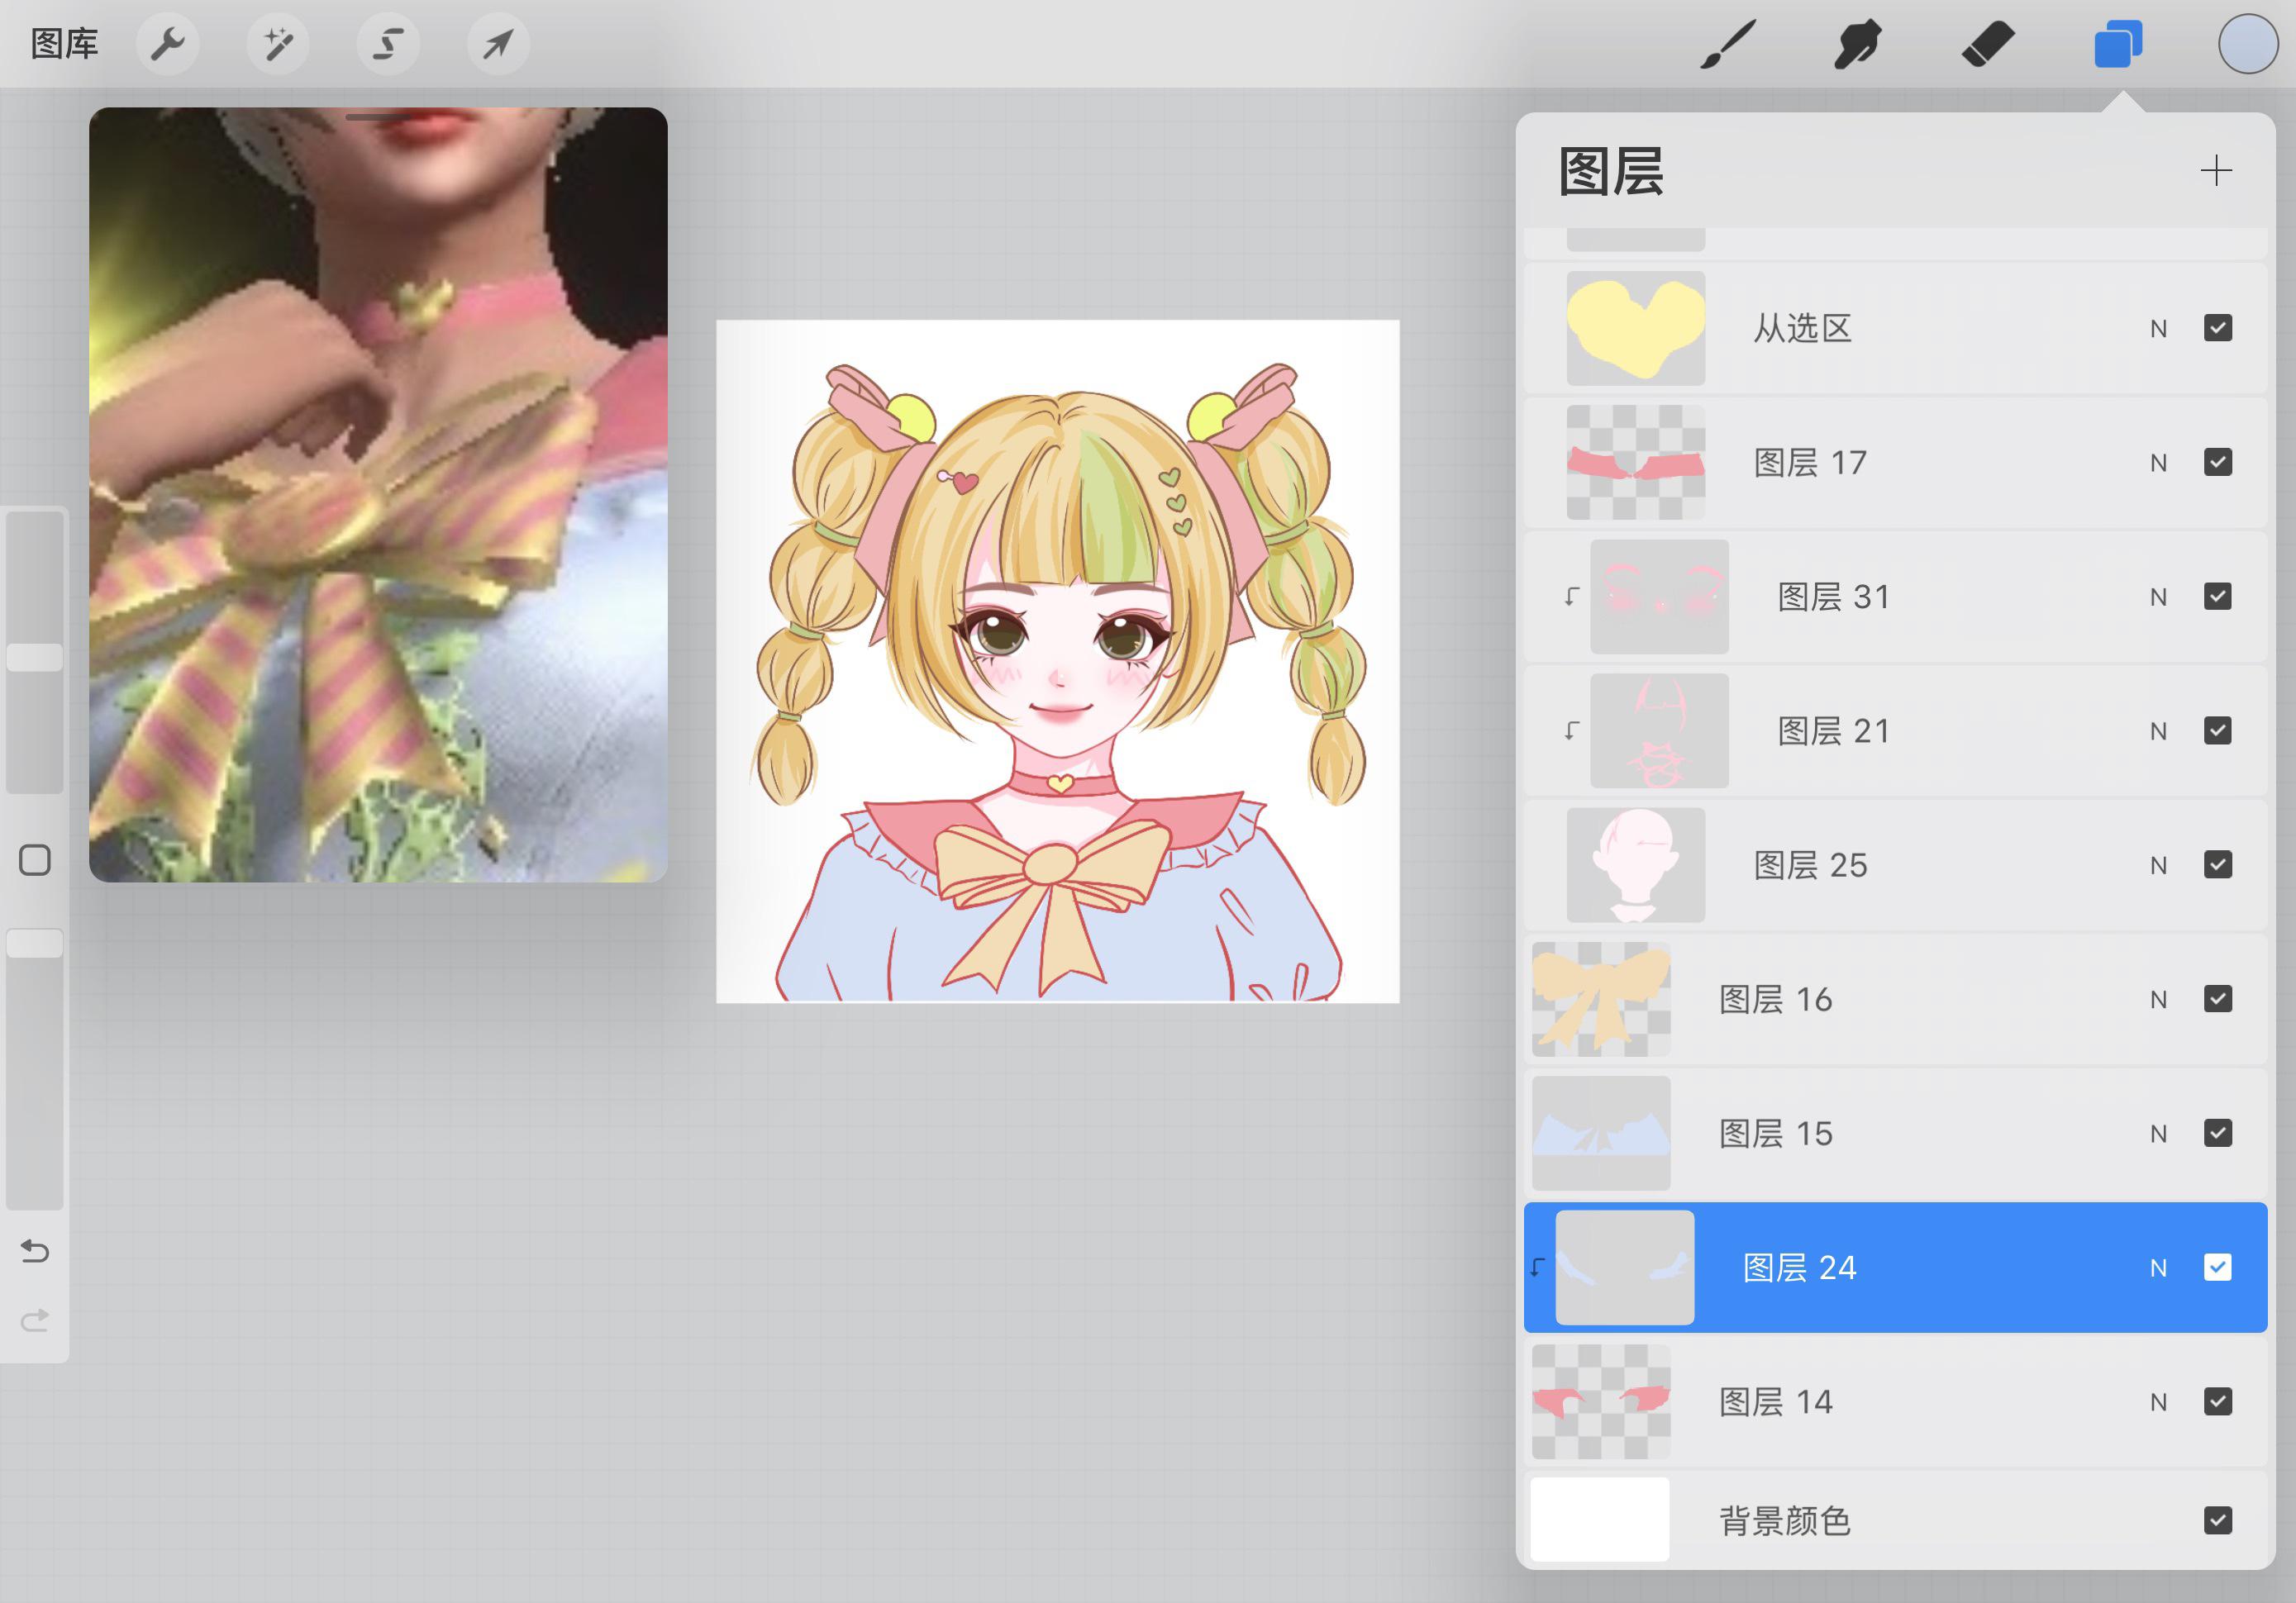
Task: Select the 图层 21 thumbnail
Action: 1659,730
